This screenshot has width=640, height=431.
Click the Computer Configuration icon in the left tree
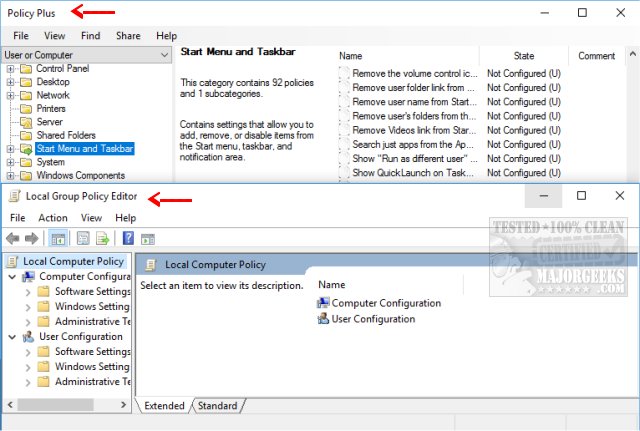[x=29, y=277]
